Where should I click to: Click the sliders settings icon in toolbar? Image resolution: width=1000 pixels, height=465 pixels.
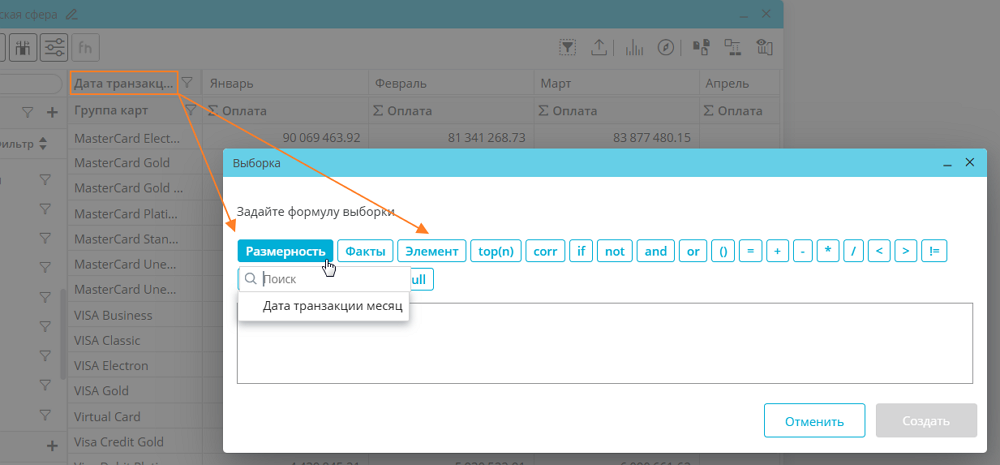53,47
